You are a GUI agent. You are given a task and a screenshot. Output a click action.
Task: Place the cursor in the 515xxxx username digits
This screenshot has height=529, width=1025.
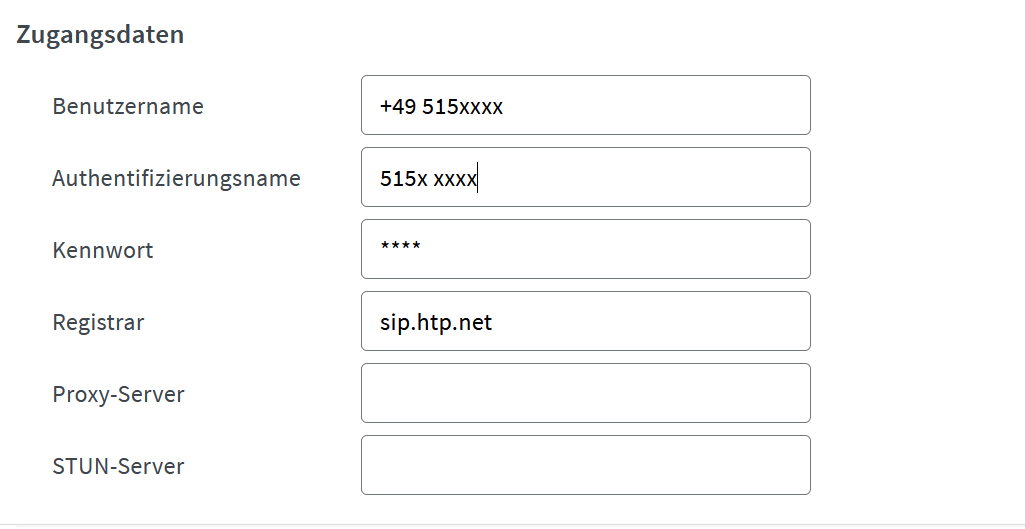coord(462,106)
